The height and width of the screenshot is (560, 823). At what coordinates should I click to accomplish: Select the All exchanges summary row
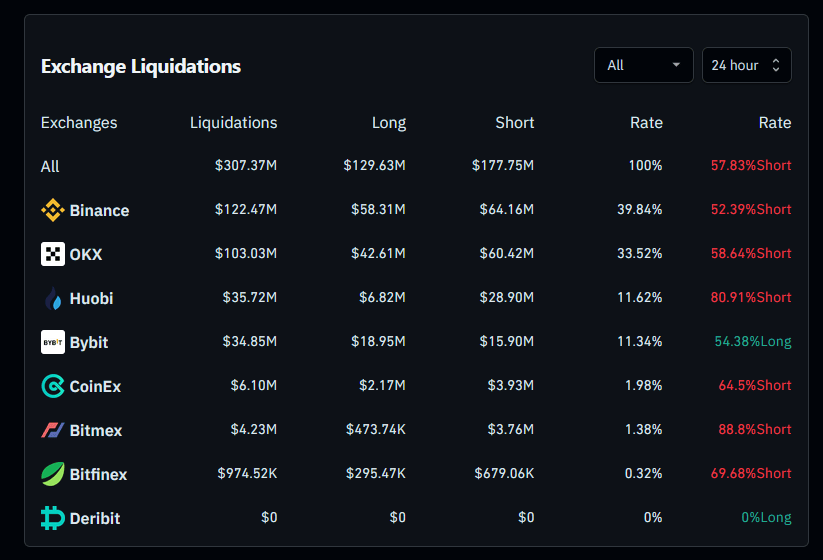pyautogui.click(x=50, y=167)
